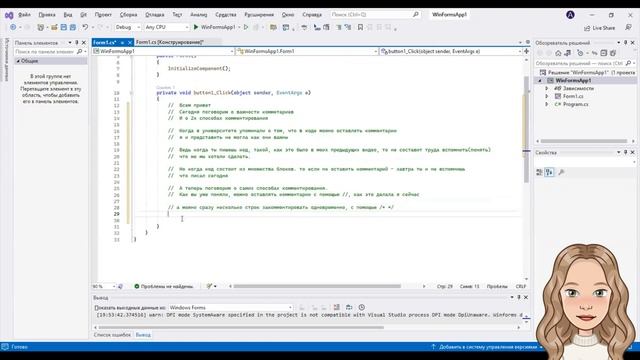Close the Свойства panel
Image resolution: width=640 pixels, height=360 pixels.
click(633, 152)
